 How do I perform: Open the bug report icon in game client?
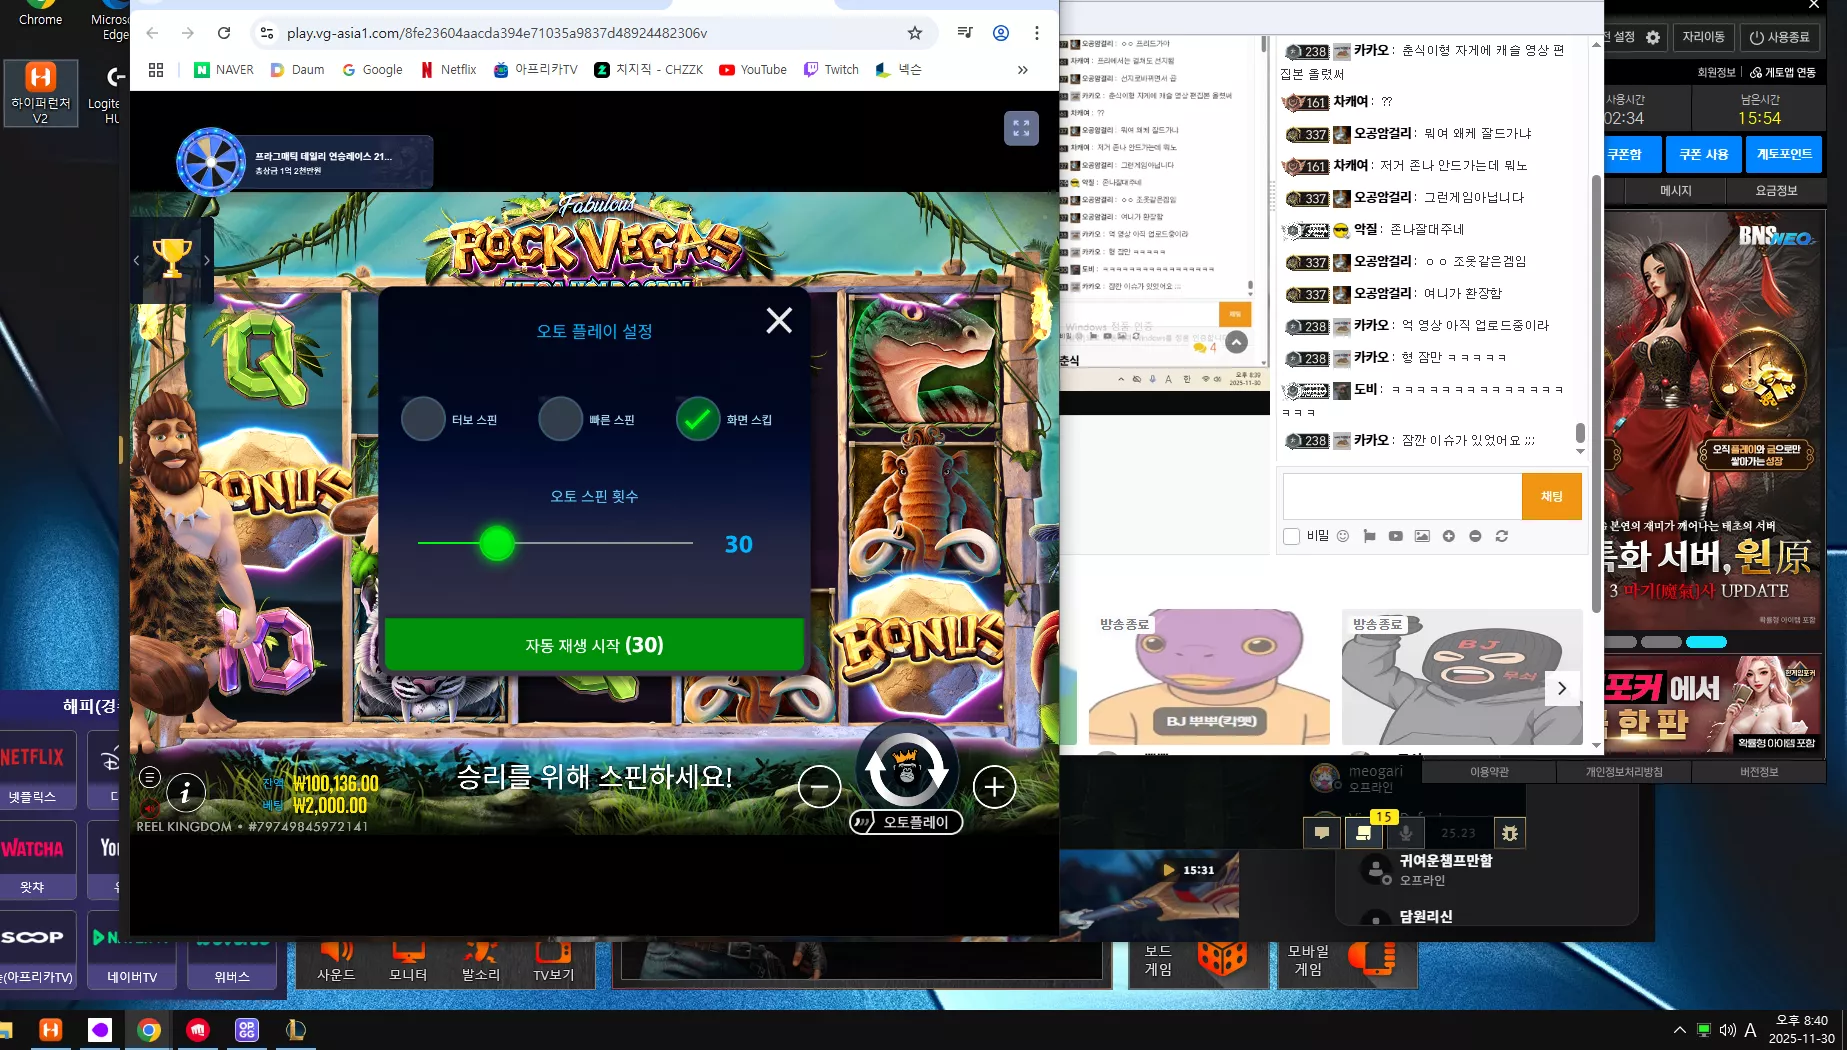point(1510,833)
